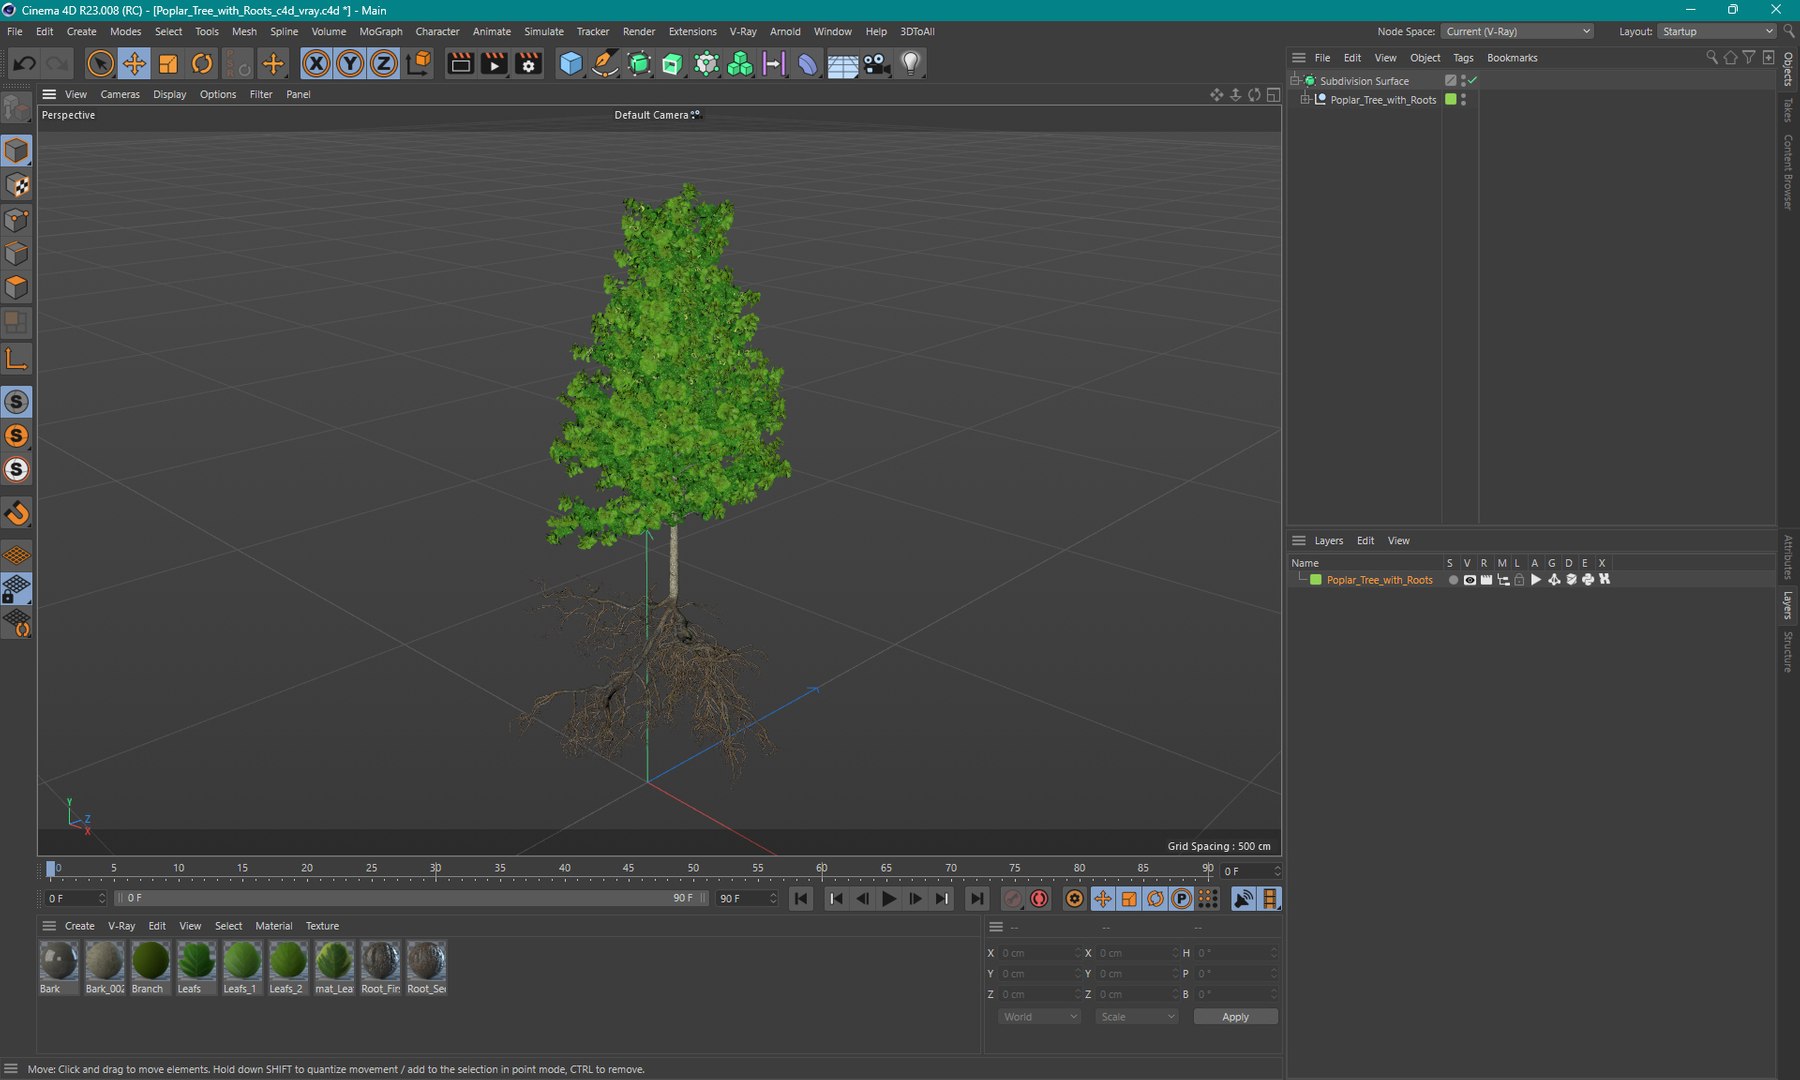Click Record Active Objects button
Image resolution: width=1800 pixels, height=1080 pixels.
[x=1013, y=899]
